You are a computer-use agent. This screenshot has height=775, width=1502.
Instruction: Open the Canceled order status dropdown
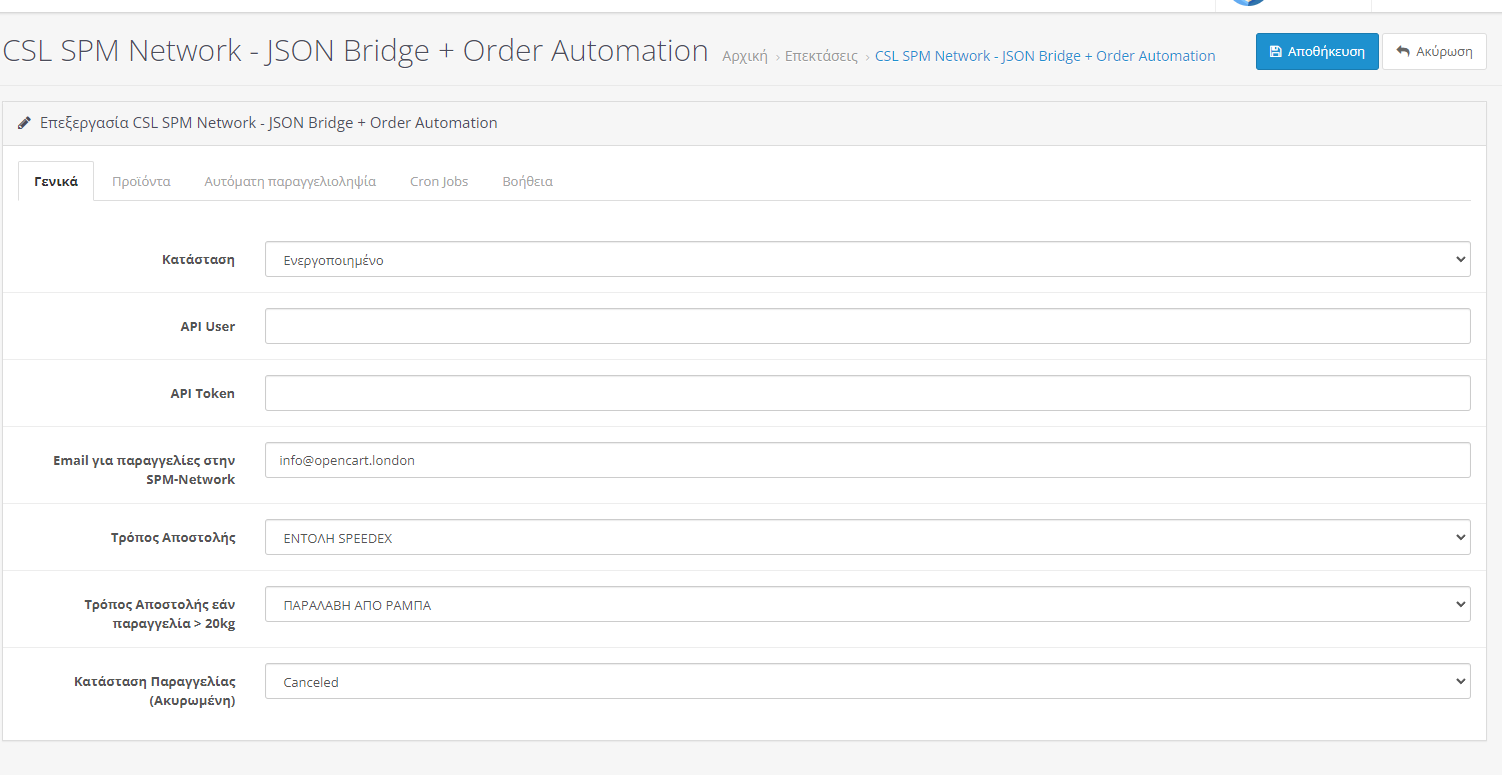pos(867,681)
